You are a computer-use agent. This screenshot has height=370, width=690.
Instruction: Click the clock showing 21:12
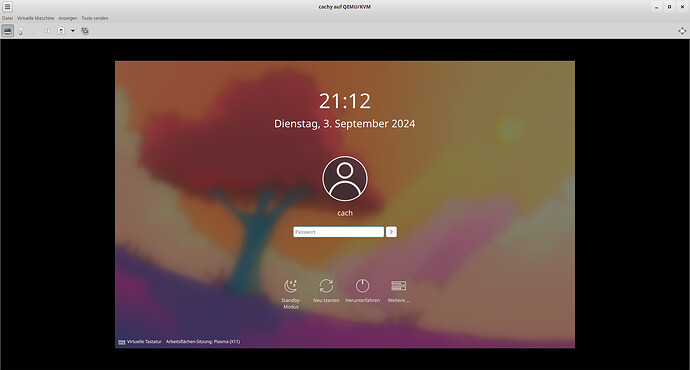(x=345, y=101)
